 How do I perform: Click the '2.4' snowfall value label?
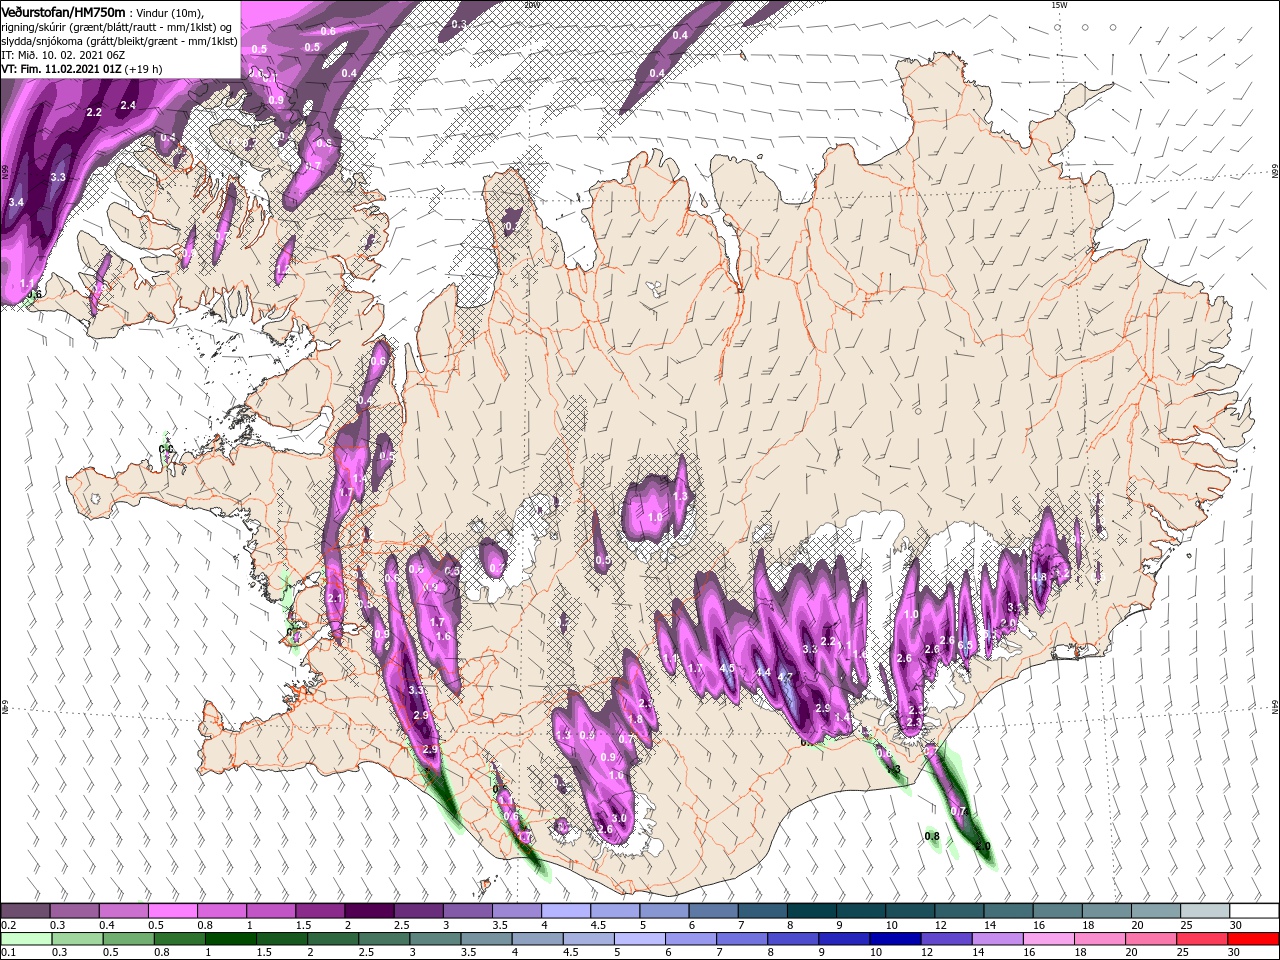[128, 105]
